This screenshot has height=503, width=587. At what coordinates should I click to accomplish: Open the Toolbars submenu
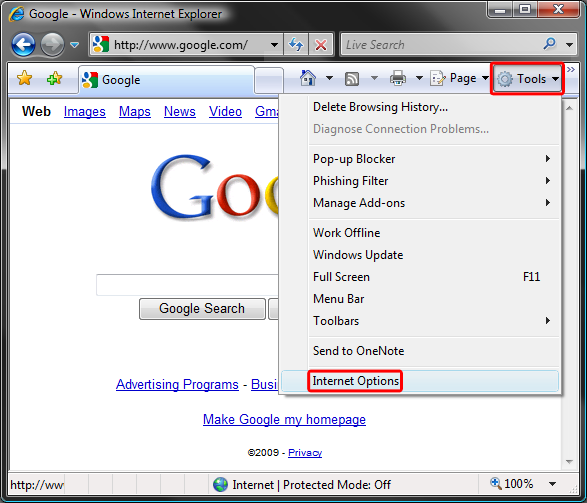pos(420,321)
